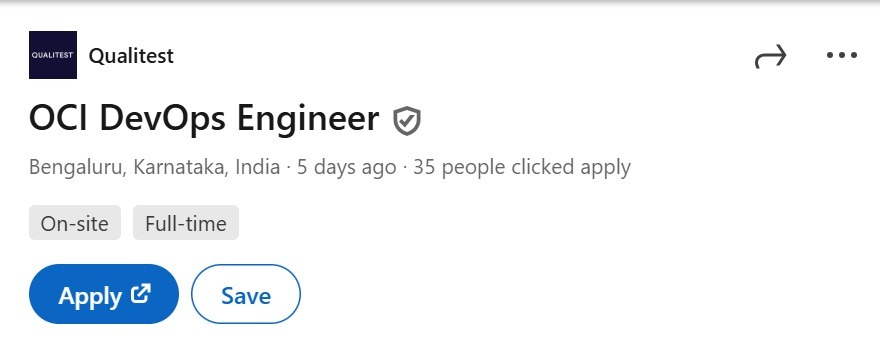Image resolution: width=880 pixels, height=360 pixels.
Task: Click the 'OCI' text in job heading
Action: point(58,119)
